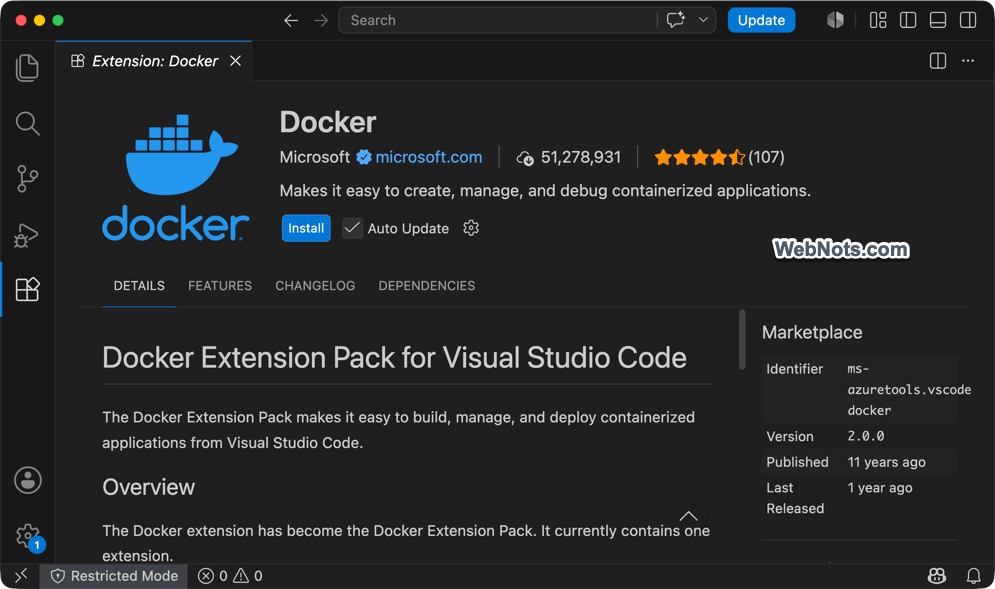Viewport: 995px width, 589px height.
Task: Click the Published '11 years ago' value
Action: 886,462
